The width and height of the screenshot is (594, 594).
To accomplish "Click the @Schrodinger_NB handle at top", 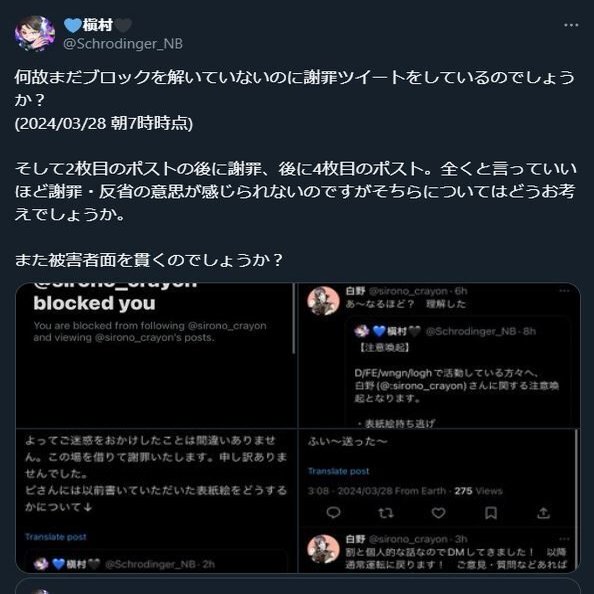I will pos(123,44).
